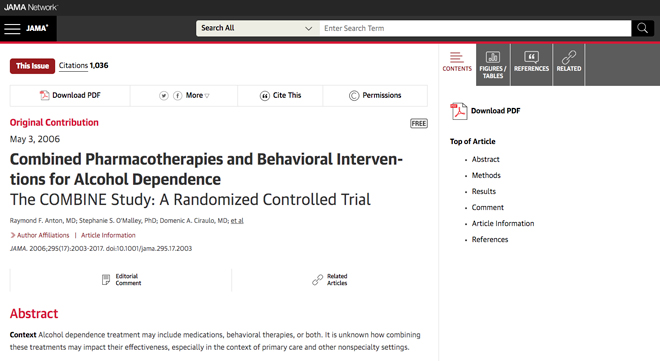Share the article on Twitter
The image size is (660, 361).
[x=164, y=96]
